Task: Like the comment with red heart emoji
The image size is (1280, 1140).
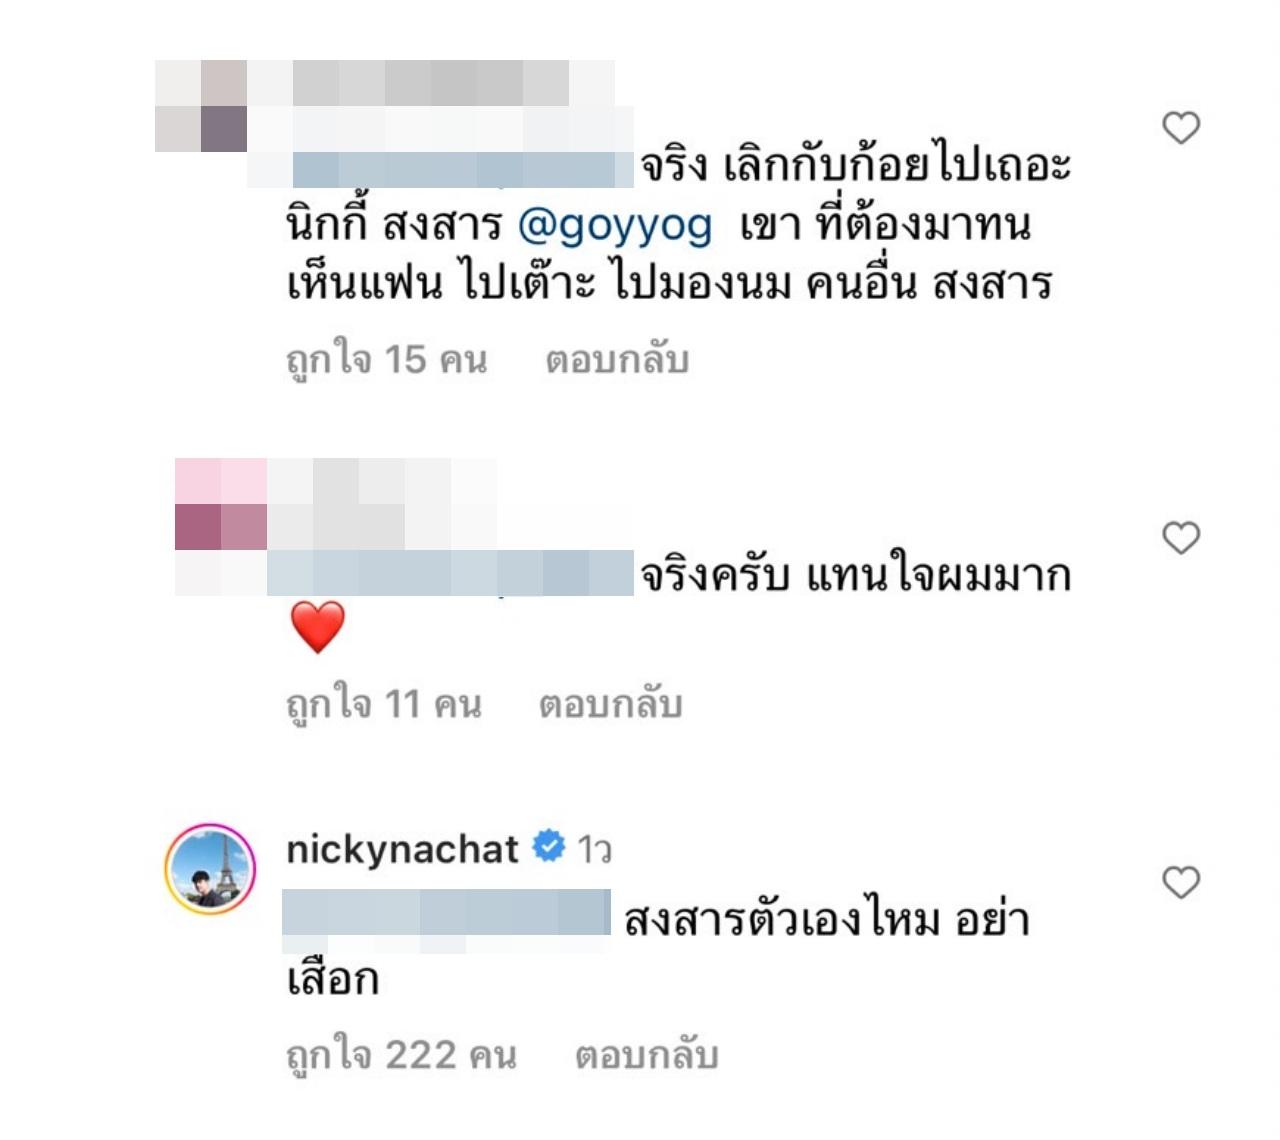Action: (1181, 538)
